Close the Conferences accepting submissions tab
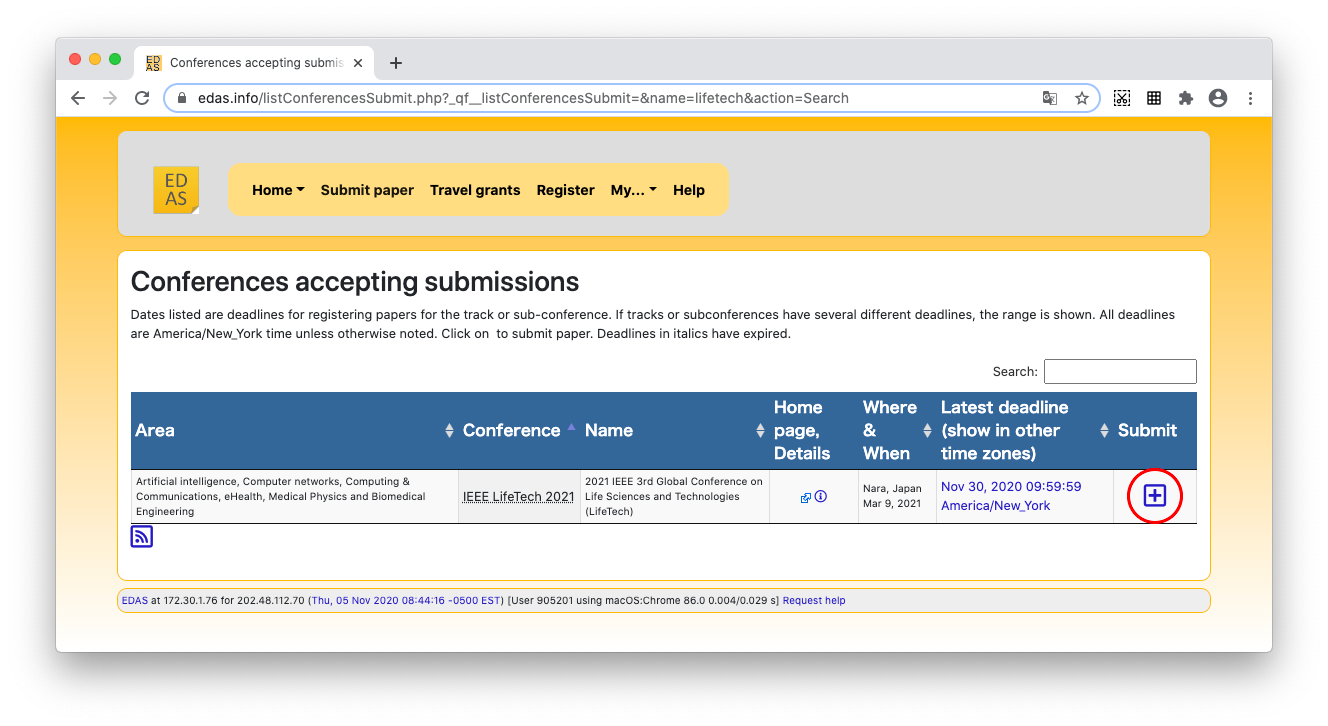1328x726 pixels. tap(358, 63)
